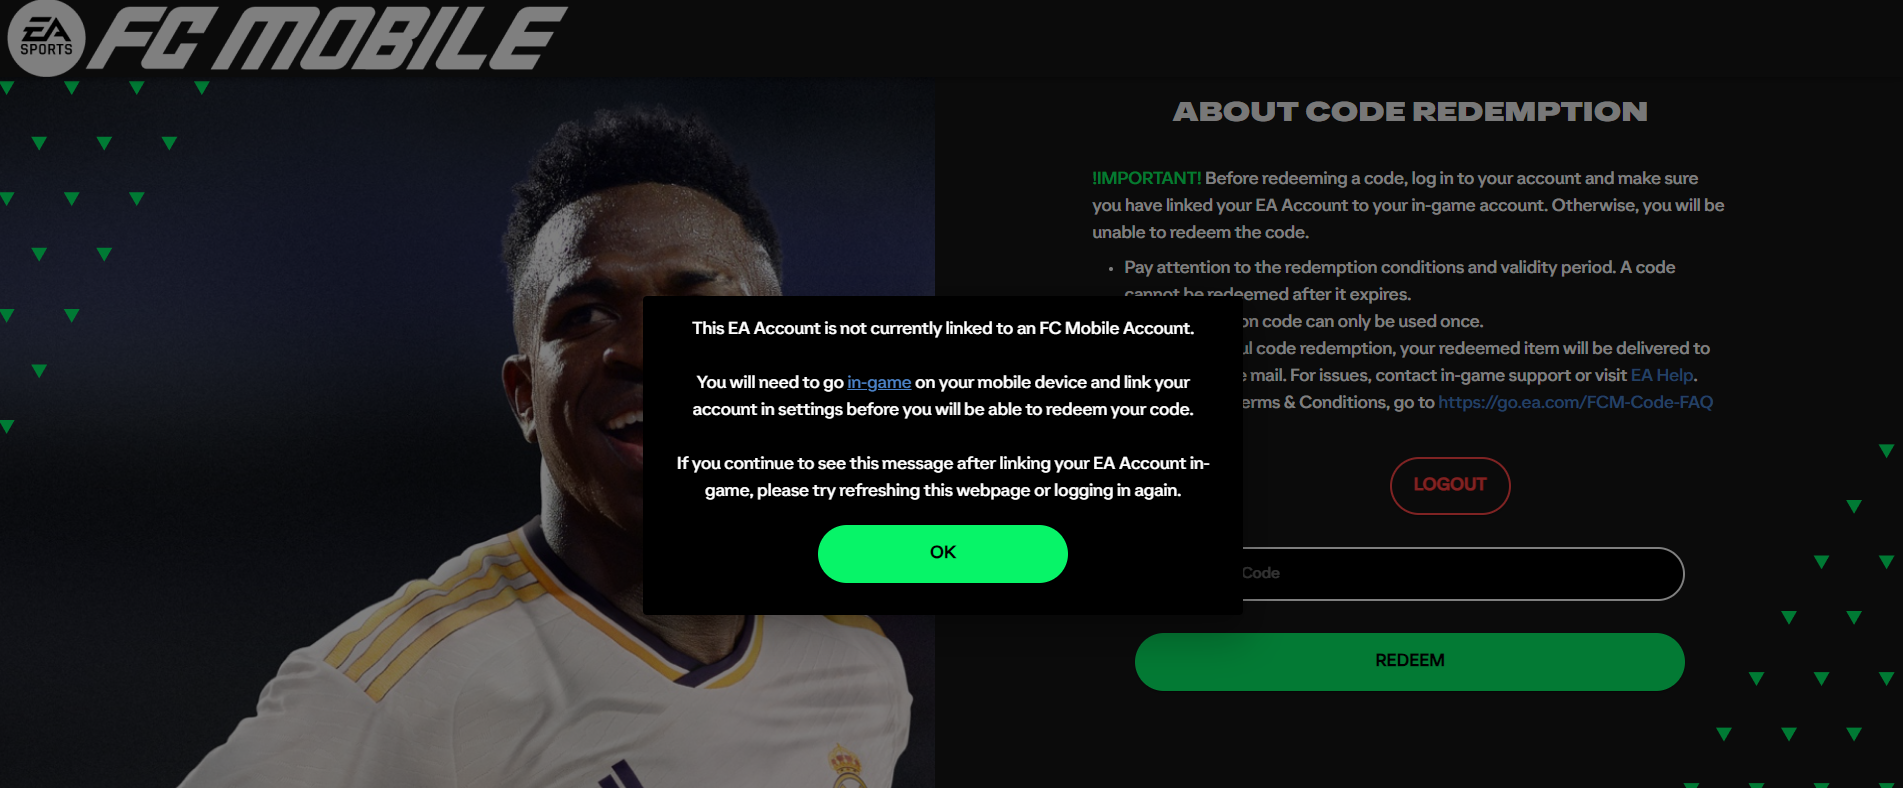Click the FC Mobile wordmark logo
Screen dimensions: 1903x788
[328, 39]
